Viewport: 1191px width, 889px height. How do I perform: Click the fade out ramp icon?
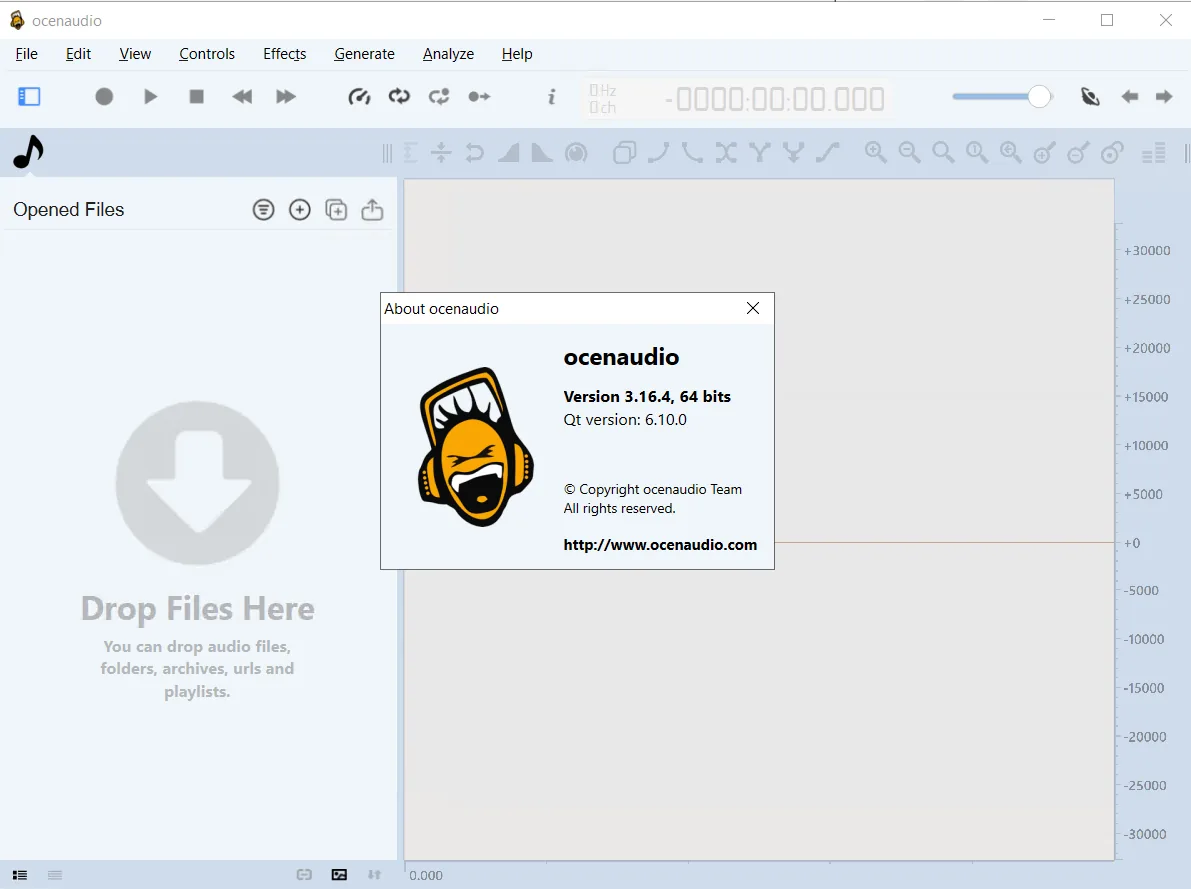point(542,153)
